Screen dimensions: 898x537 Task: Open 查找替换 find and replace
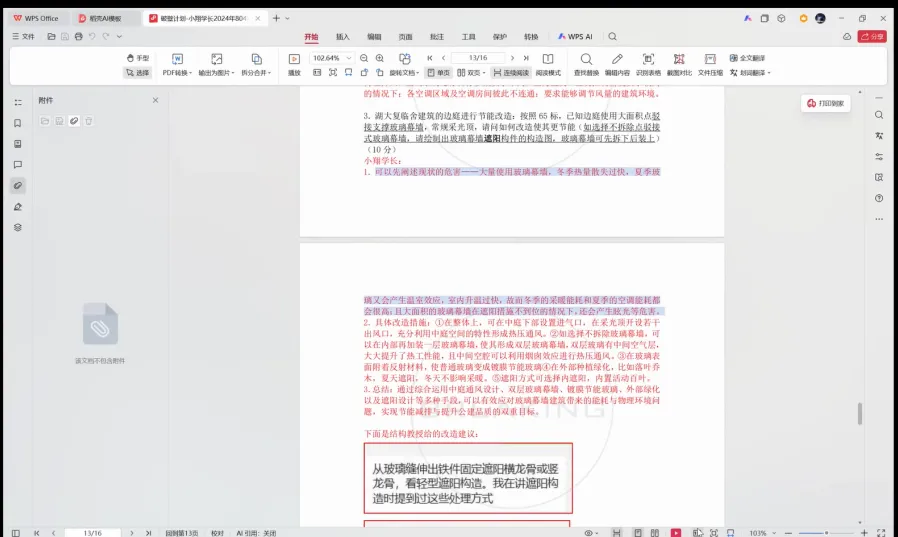tap(586, 65)
